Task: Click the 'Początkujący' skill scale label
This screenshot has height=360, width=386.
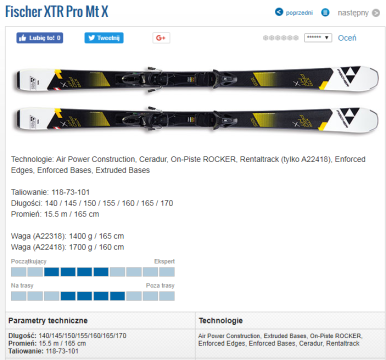Action: pyautogui.click(x=29, y=261)
